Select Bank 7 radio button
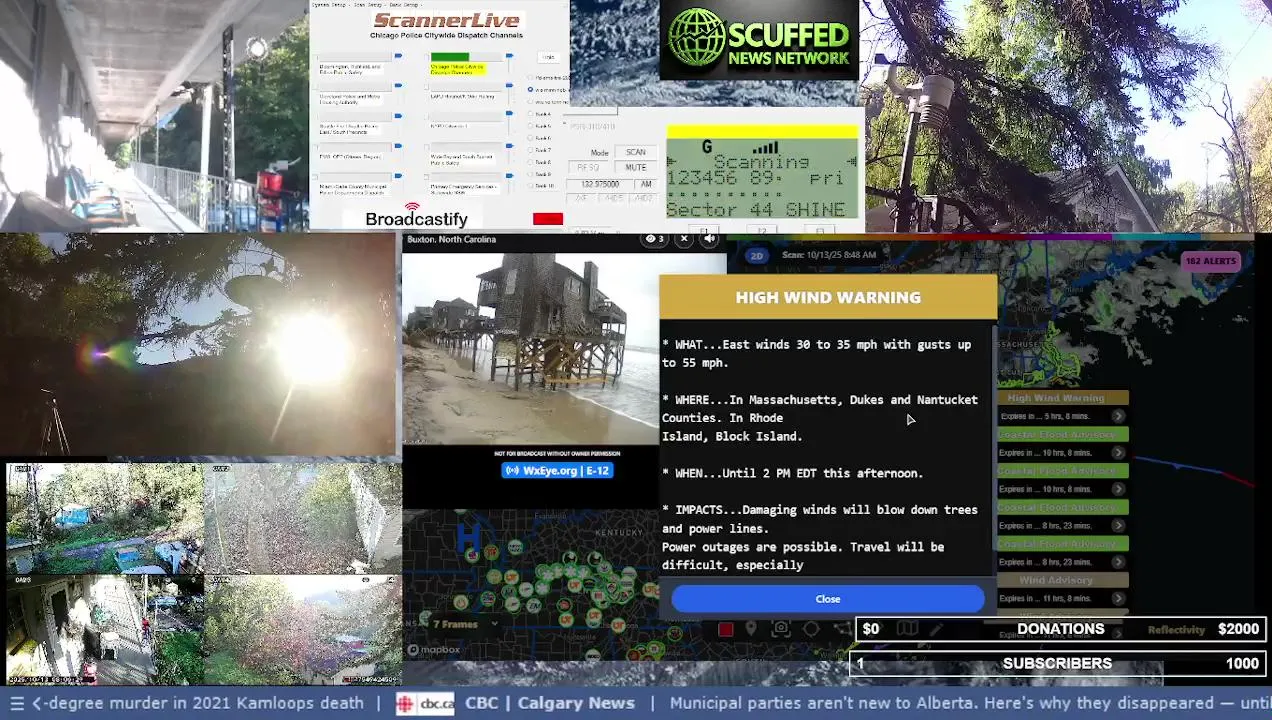 coord(530,150)
